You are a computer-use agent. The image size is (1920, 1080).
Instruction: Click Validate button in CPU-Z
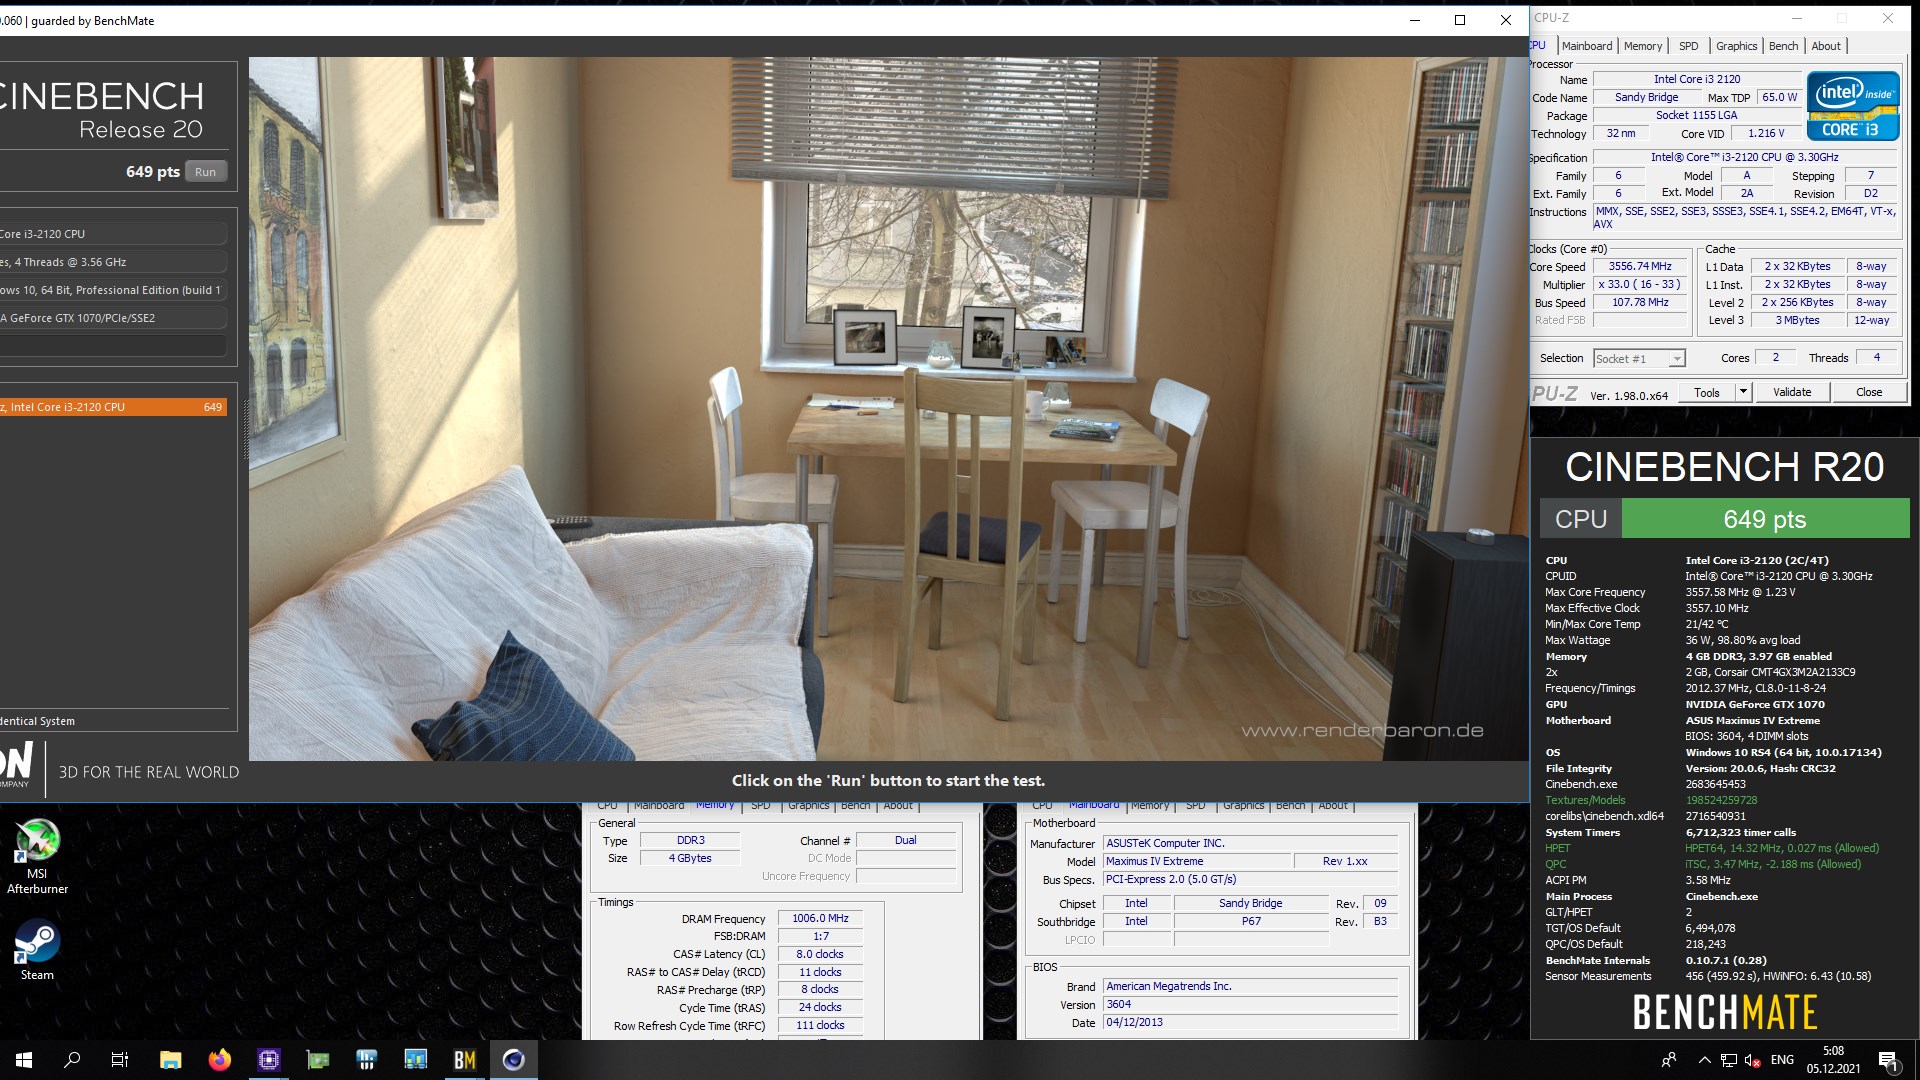[x=1792, y=393]
